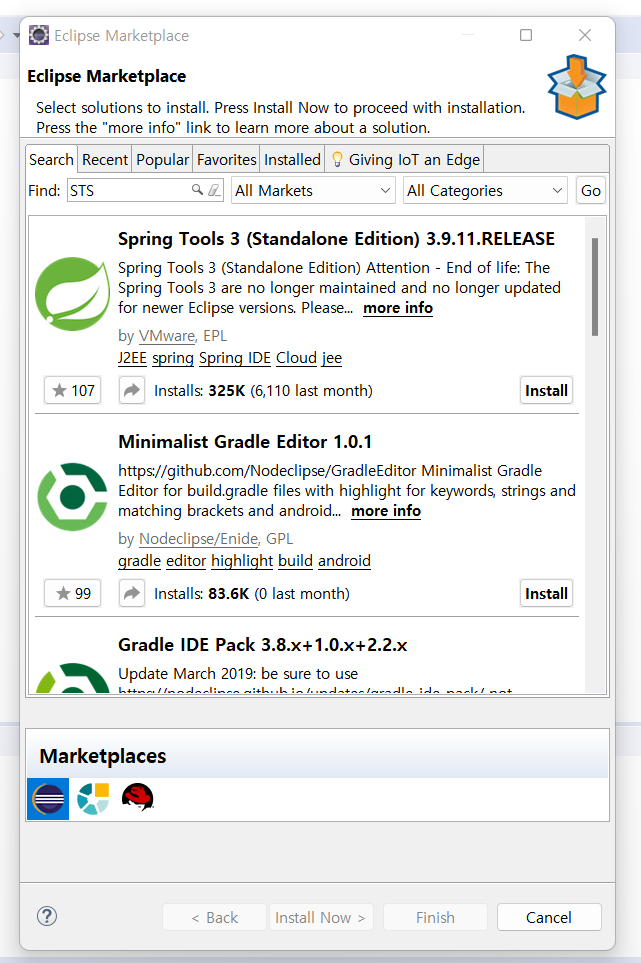The image size is (641, 963).
Task: Click the gradle tag link
Action: tap(139, 561)
